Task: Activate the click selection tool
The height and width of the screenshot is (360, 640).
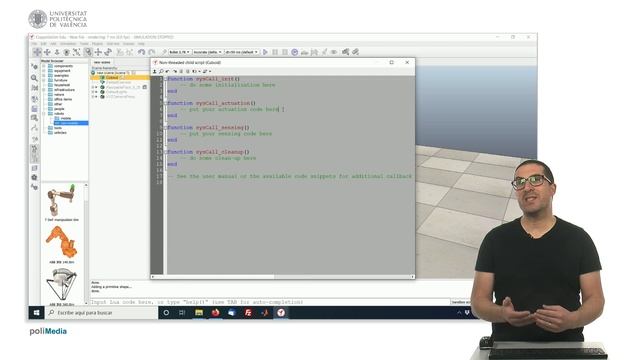Action: click(88, 52)
